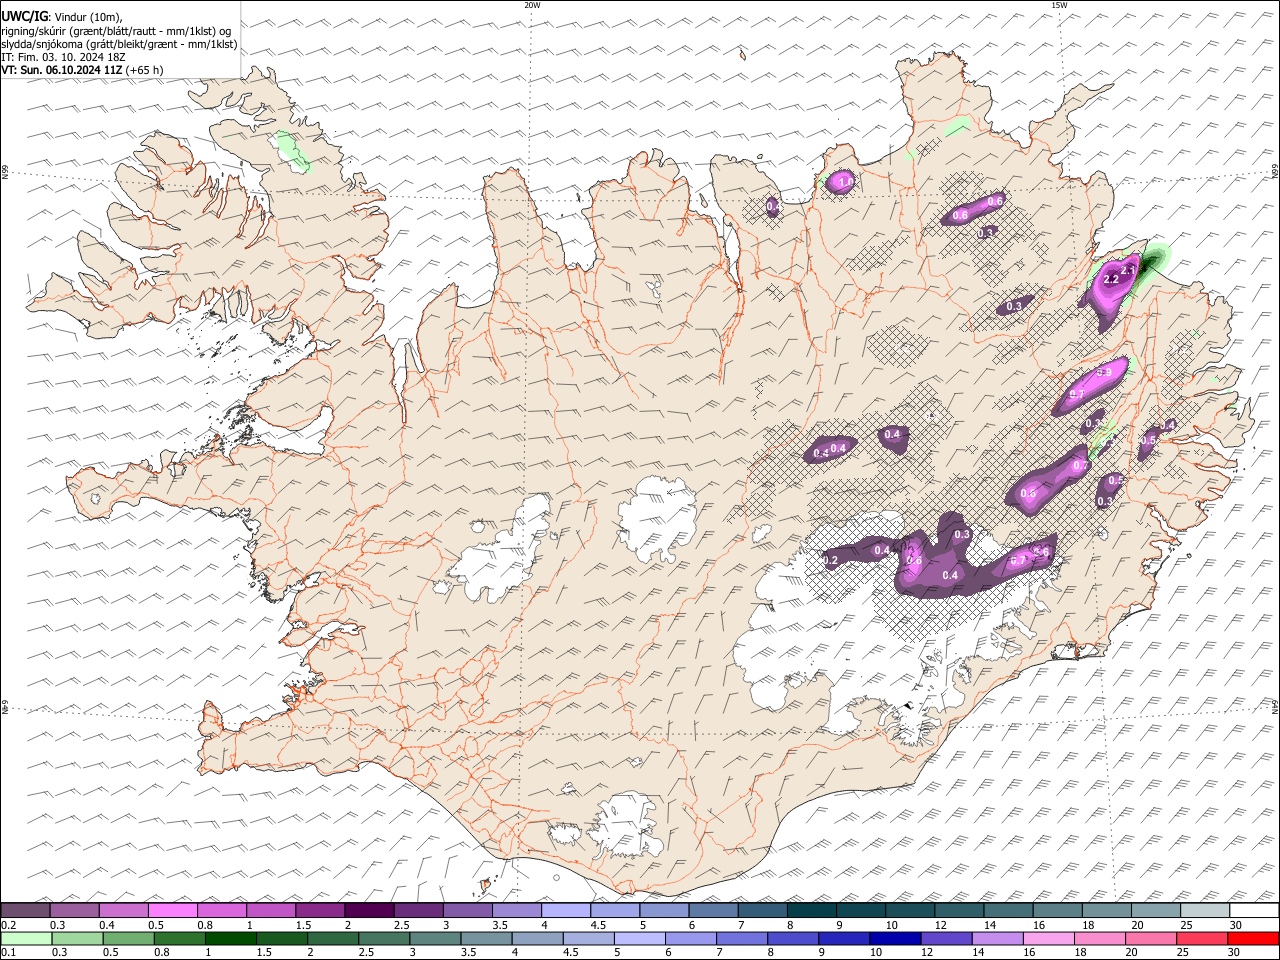Click the gray-teal swatch labeled 3 in lower legend

click(x=434, y=939)
